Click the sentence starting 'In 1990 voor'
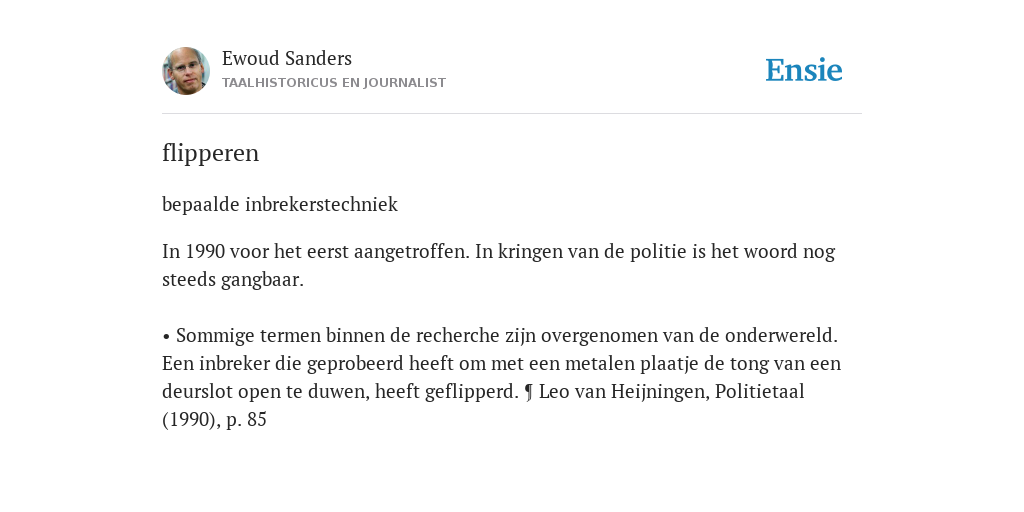 click(x=315, y=251)
